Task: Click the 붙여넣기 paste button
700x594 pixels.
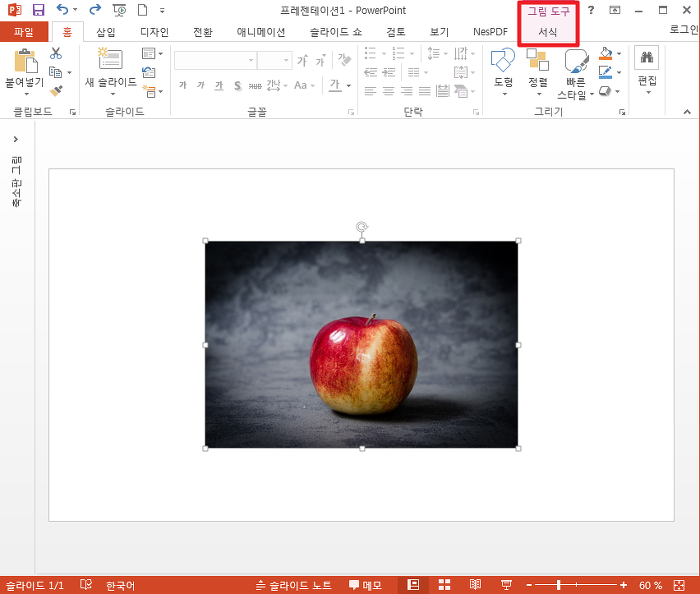Action: (25, 72)
